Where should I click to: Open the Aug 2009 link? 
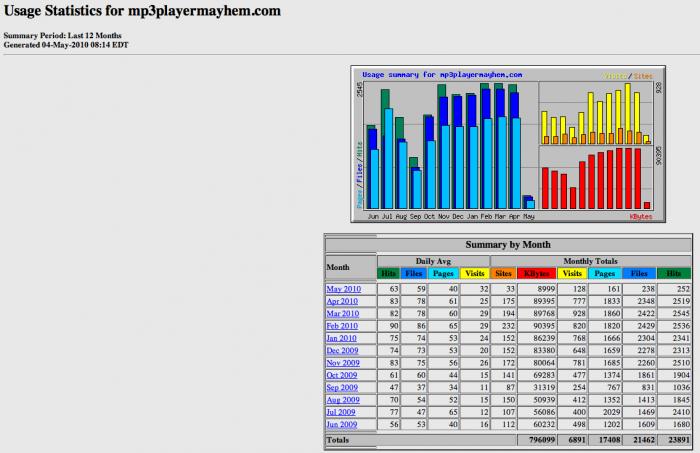[342, 400]
